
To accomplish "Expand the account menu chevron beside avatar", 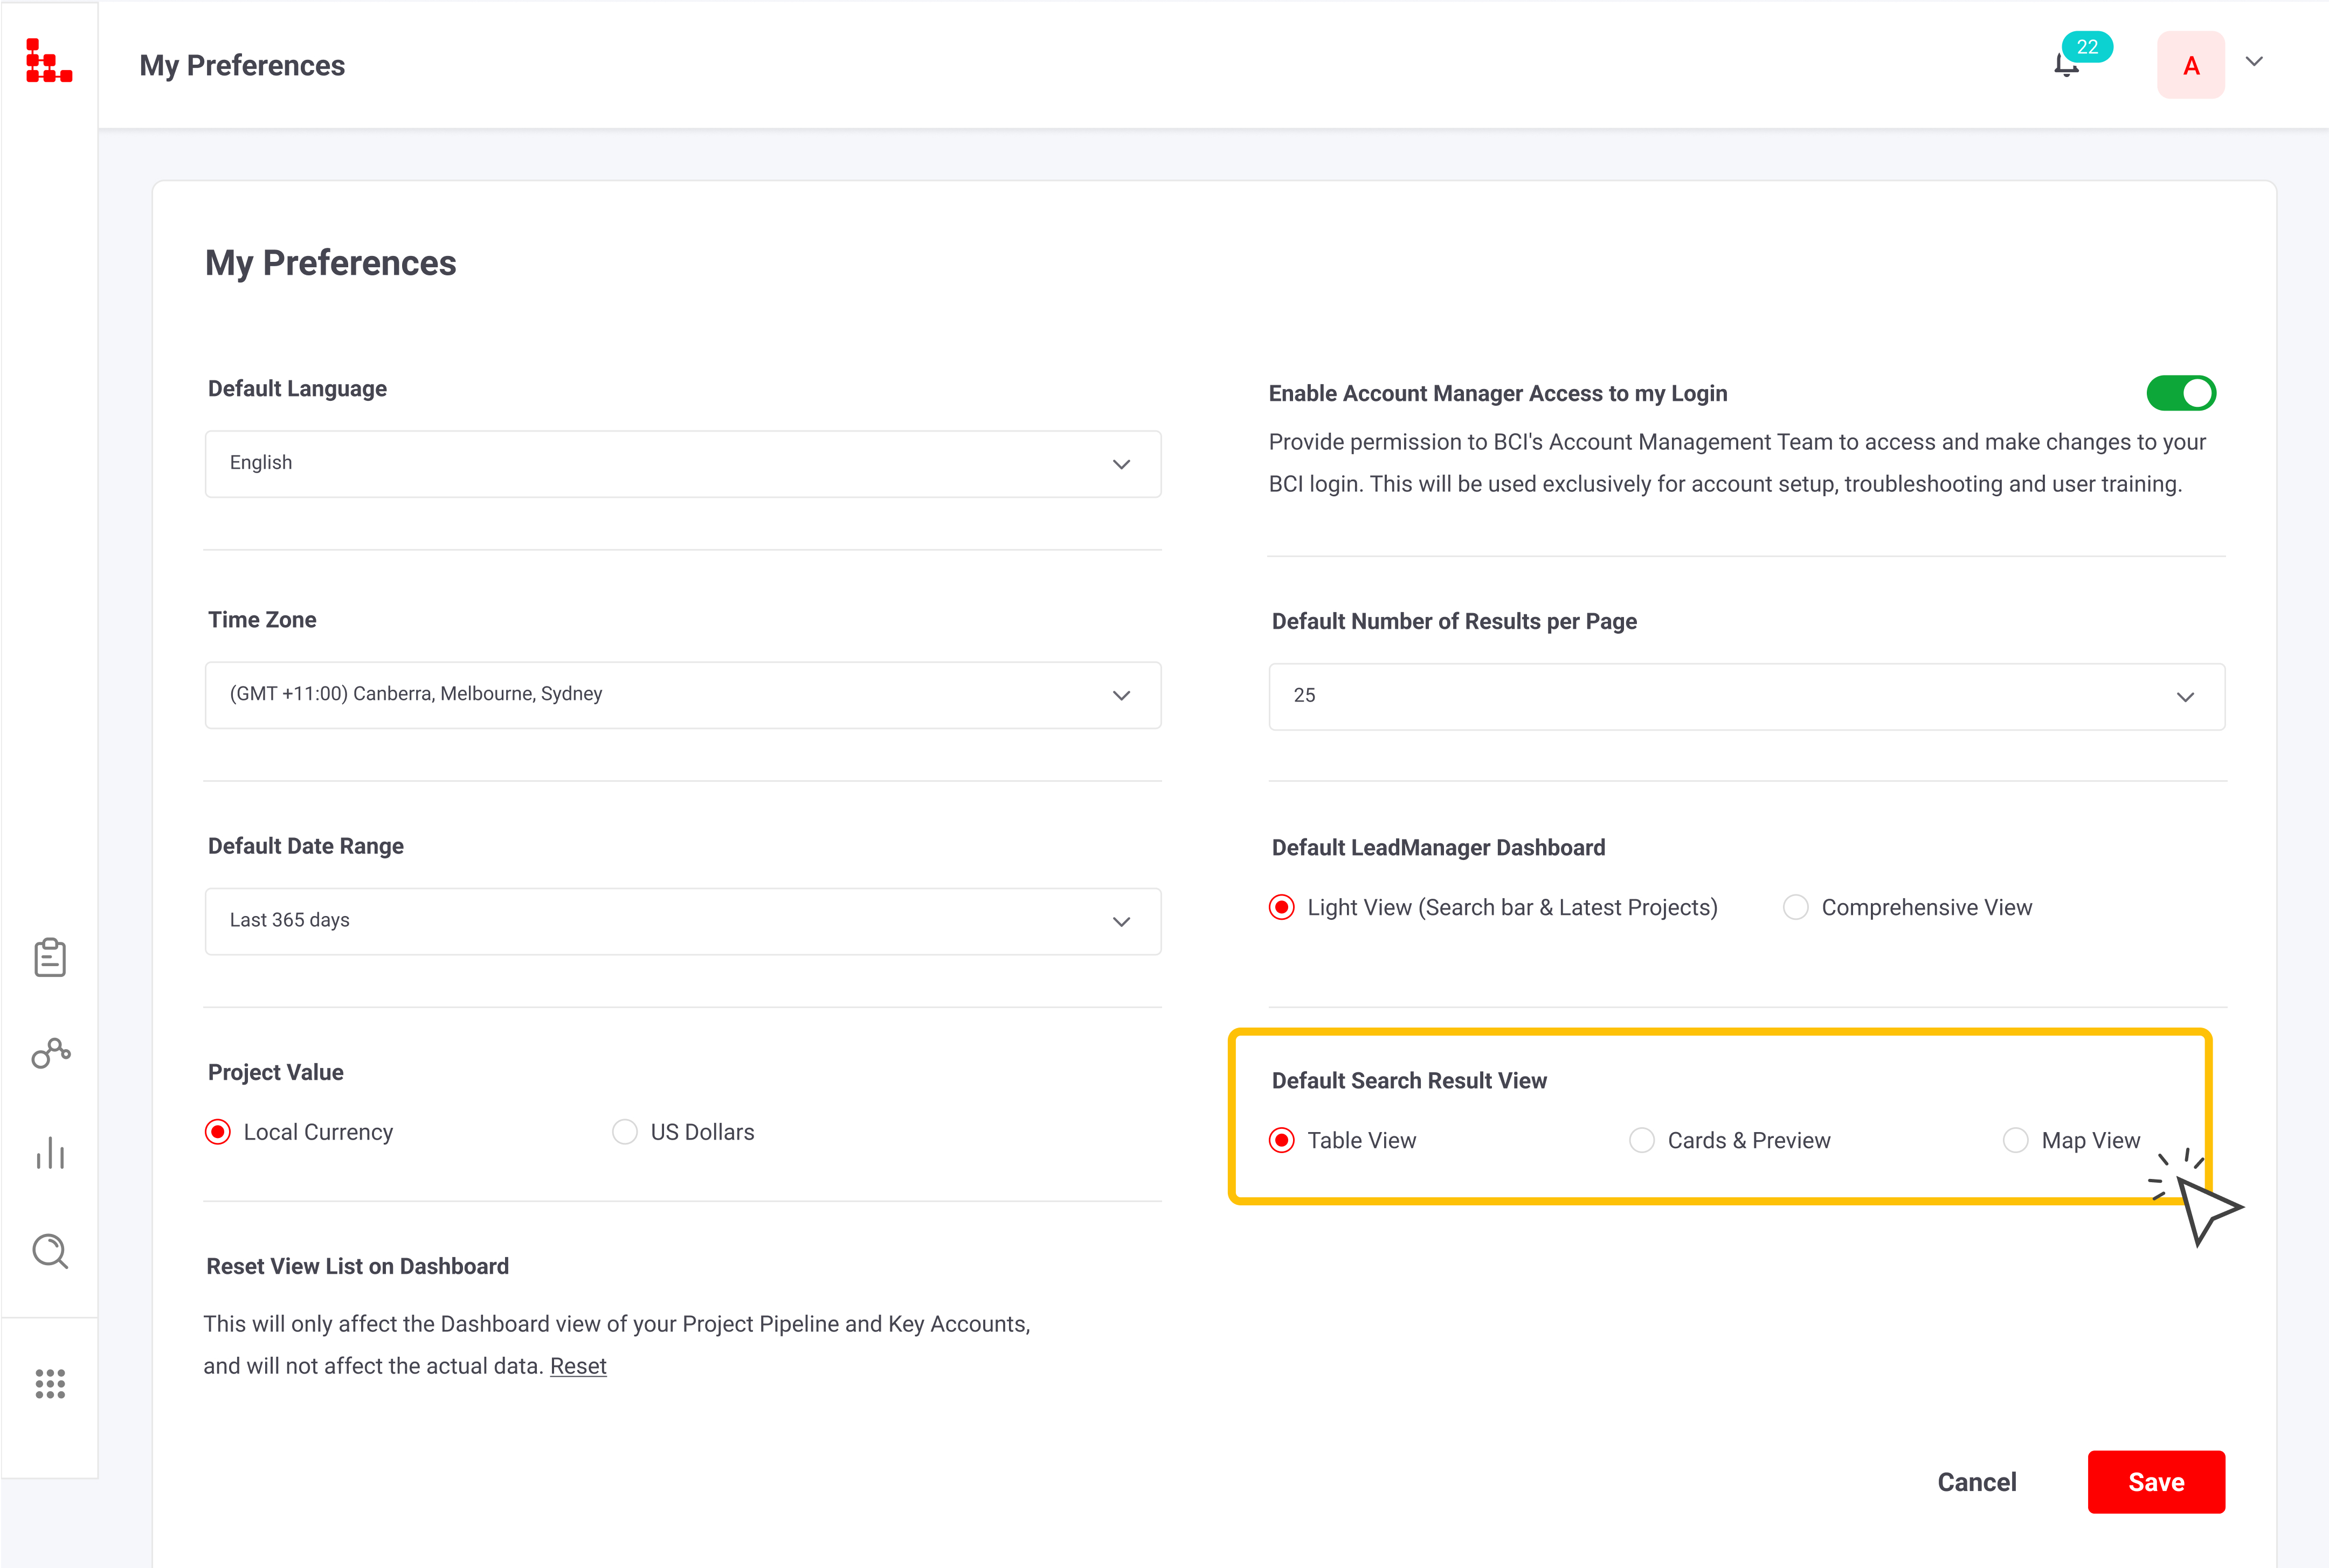I will [x=2254, y=62].
